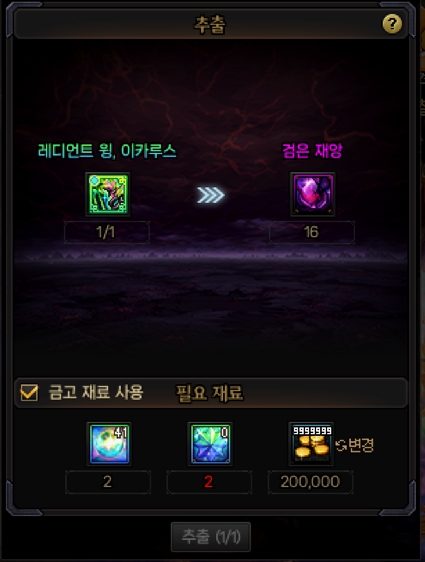The image size is (425, 562).
Task: Click the gold coins icon
Action: click(x=311, y=444)
